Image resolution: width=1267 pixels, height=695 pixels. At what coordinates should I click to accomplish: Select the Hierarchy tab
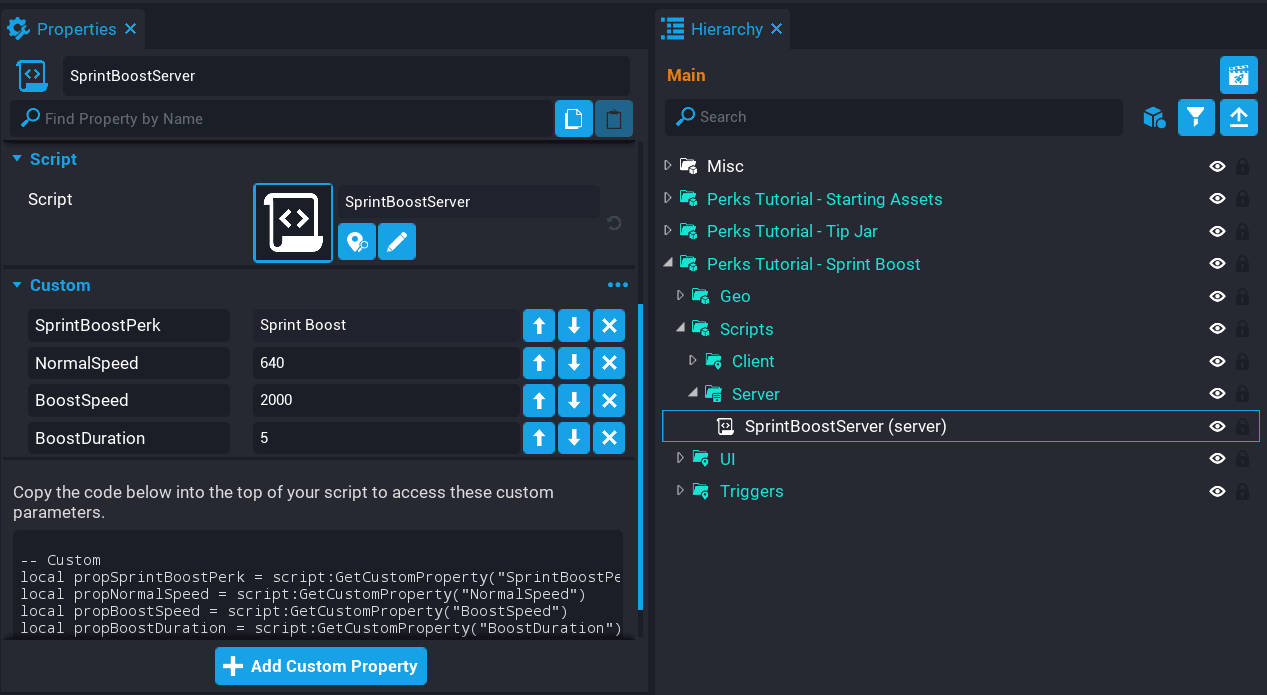[725, 29]
